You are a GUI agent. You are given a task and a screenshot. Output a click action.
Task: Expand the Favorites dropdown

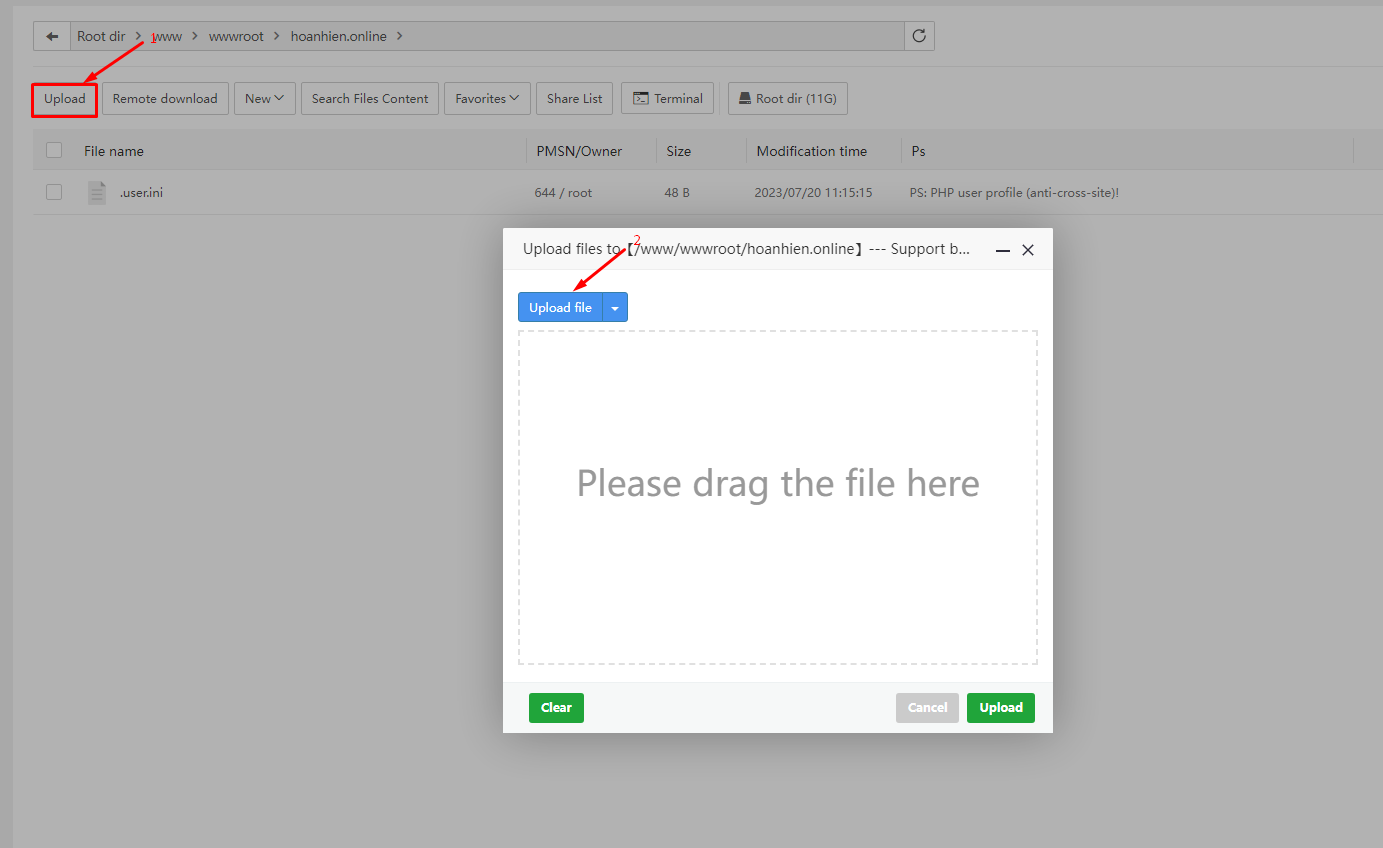487,98
